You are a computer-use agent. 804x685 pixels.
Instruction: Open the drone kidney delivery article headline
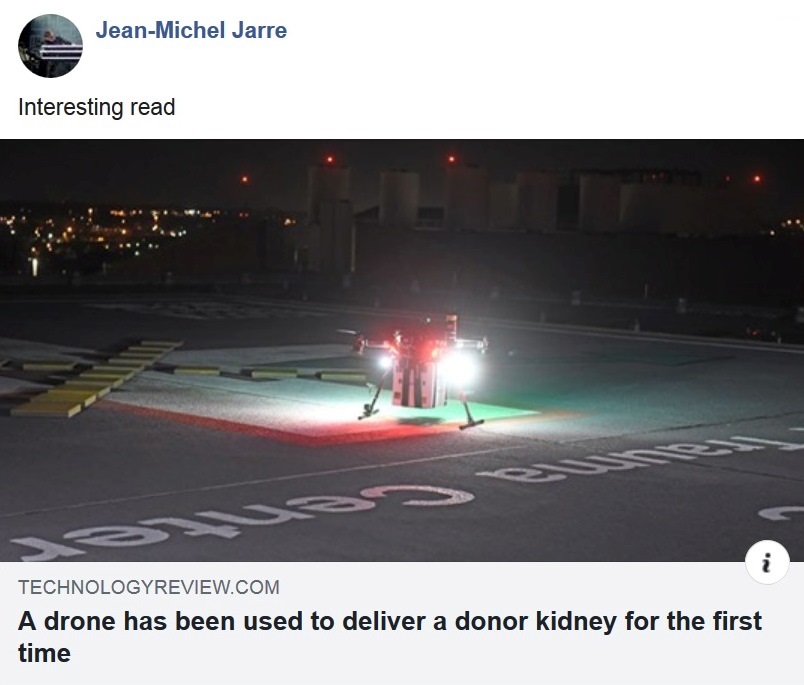[390, 637]
